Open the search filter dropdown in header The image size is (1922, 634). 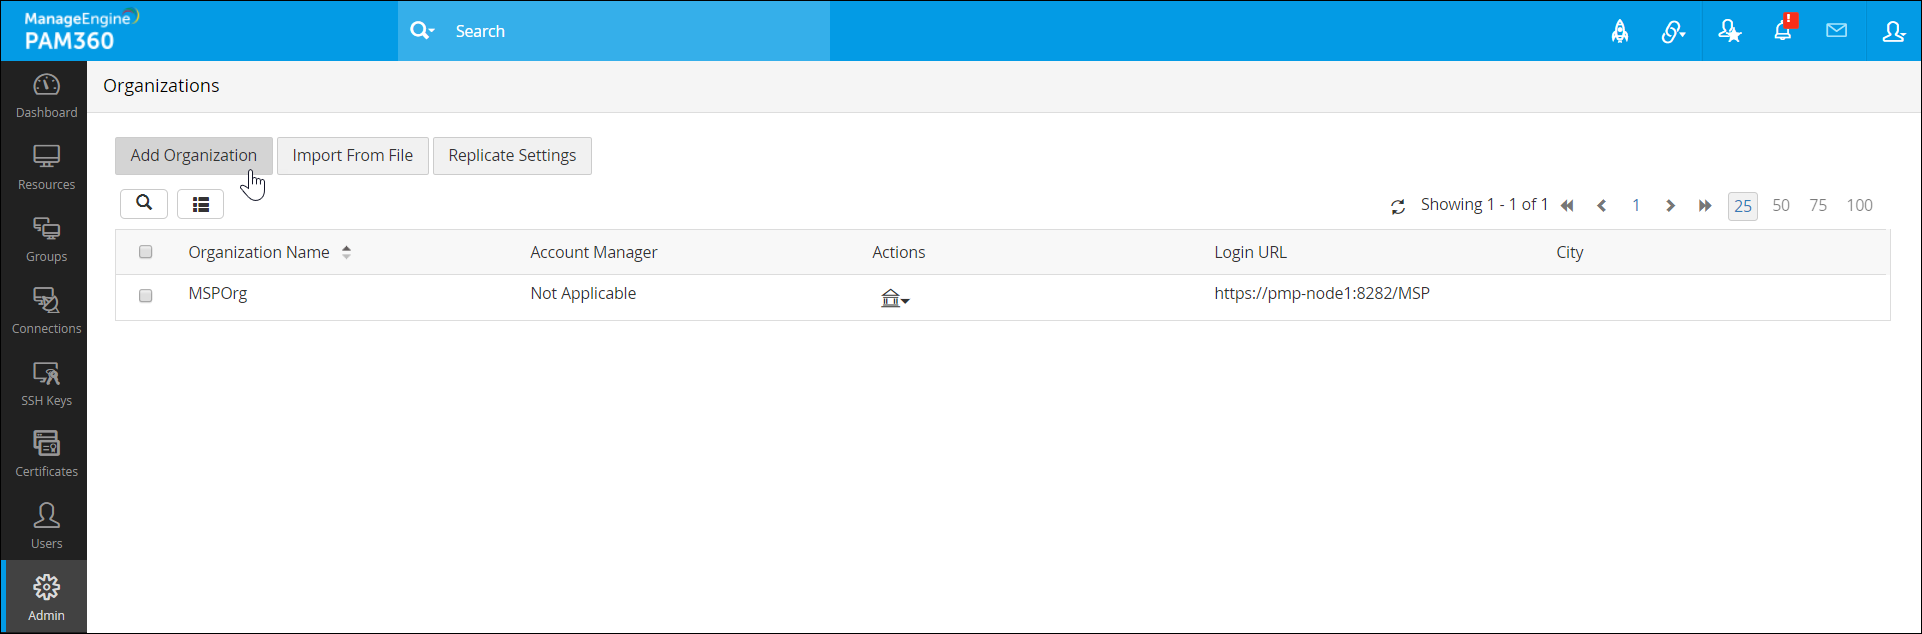click(x=423, y=31)
